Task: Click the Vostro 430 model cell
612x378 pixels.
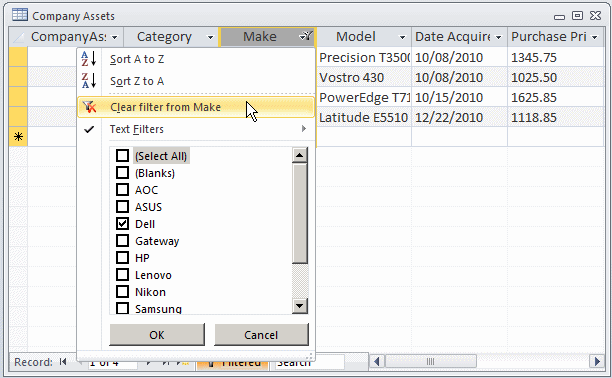Action: [x=363, y=77]
